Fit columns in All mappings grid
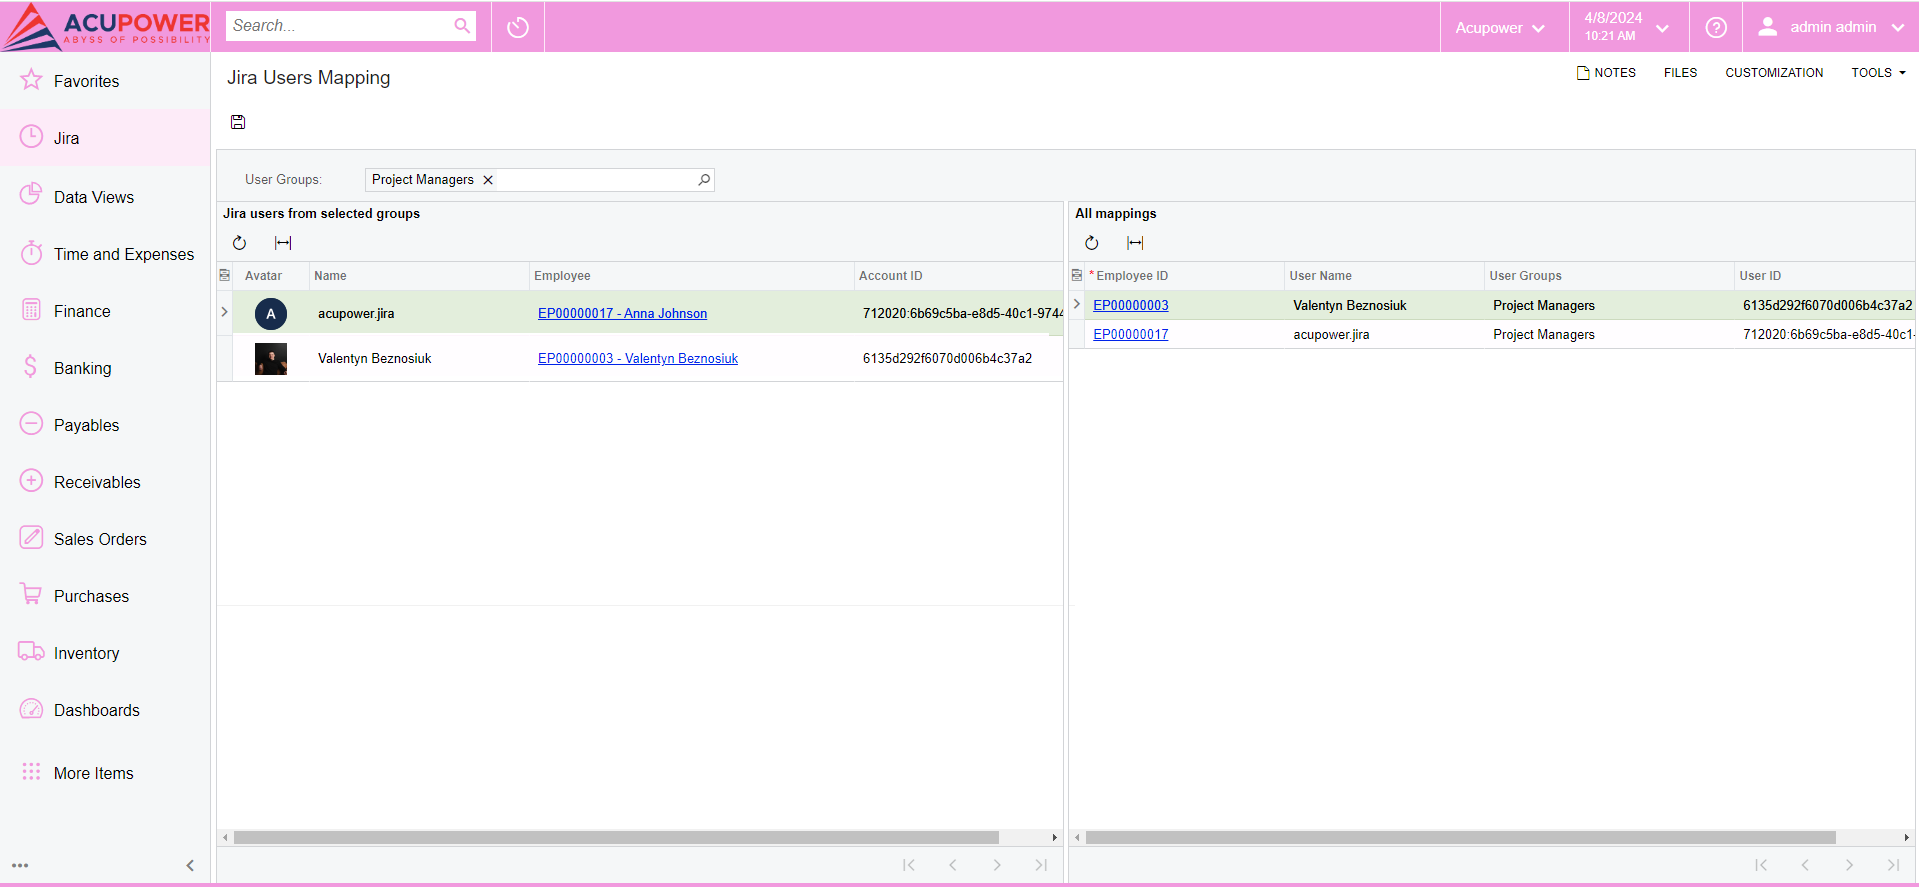The width and height of the screenshot is (1919, 887). click(1135, 243)
